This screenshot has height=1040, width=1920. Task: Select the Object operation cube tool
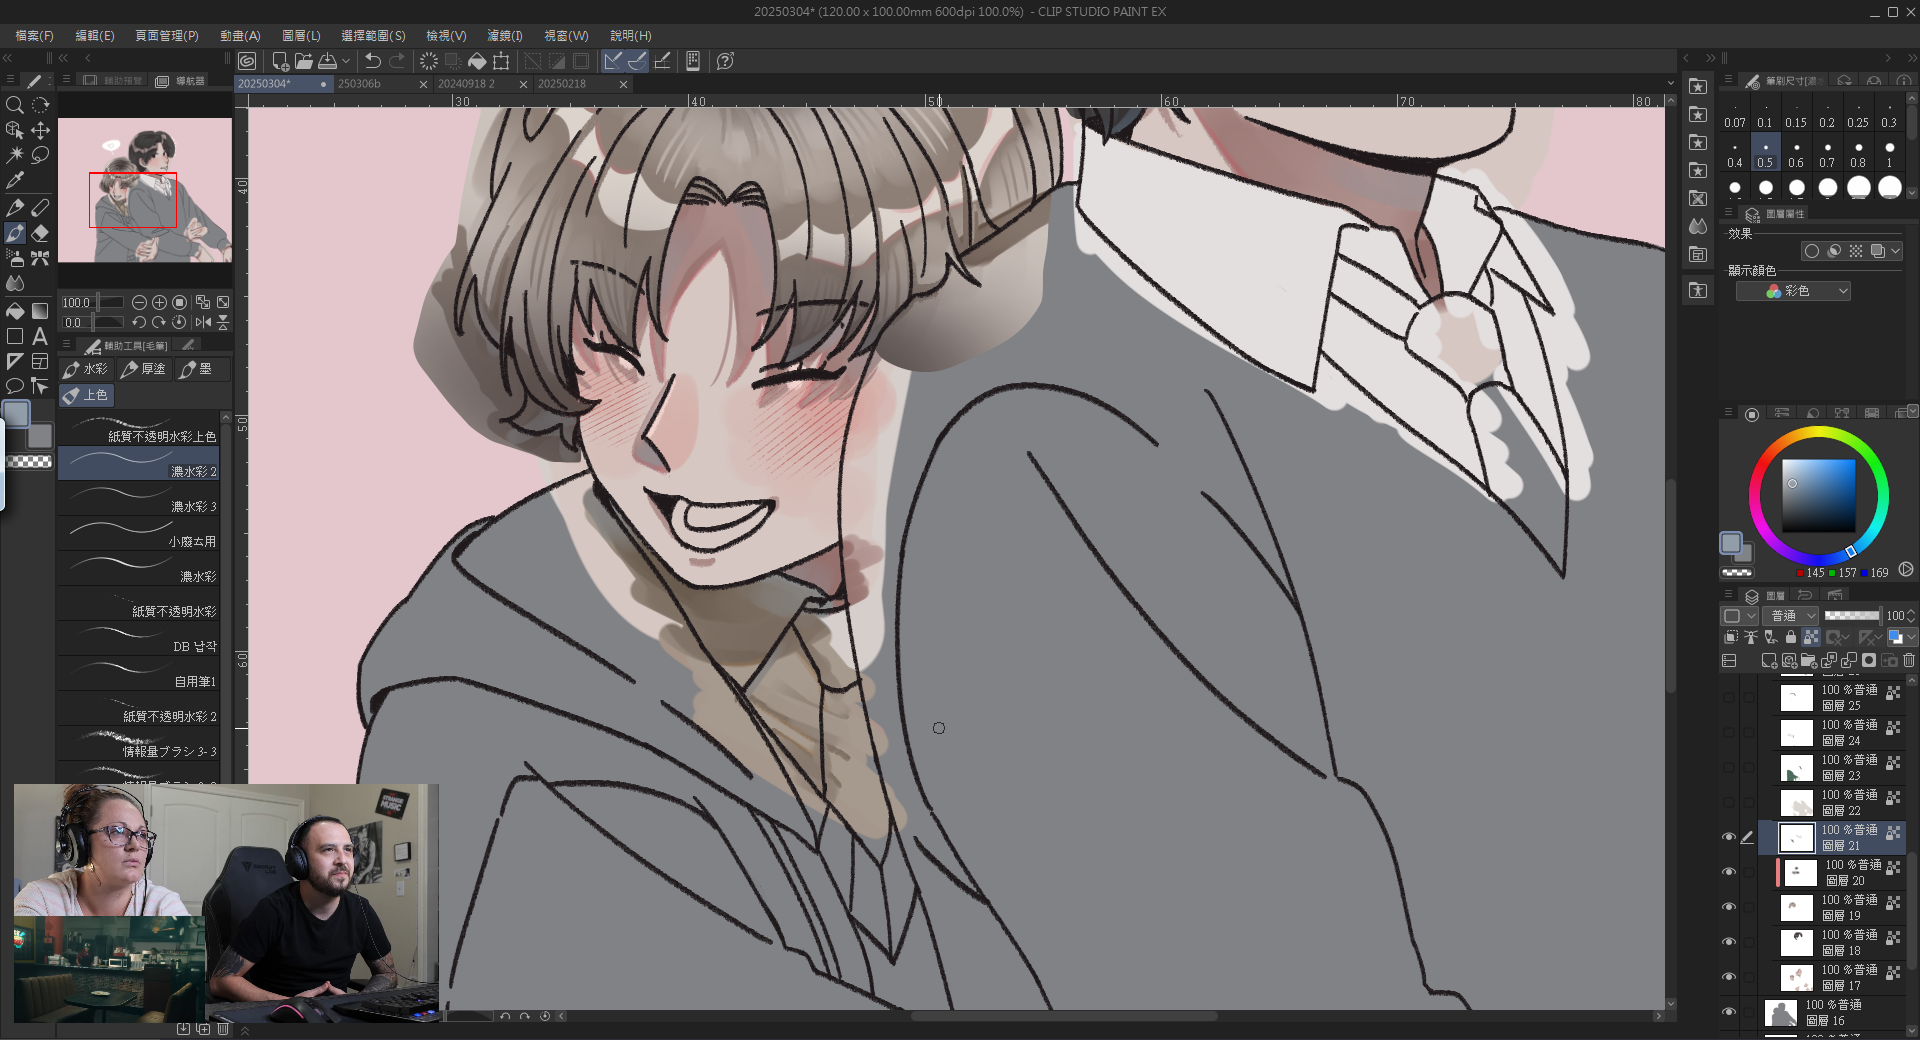click(14, 130)
